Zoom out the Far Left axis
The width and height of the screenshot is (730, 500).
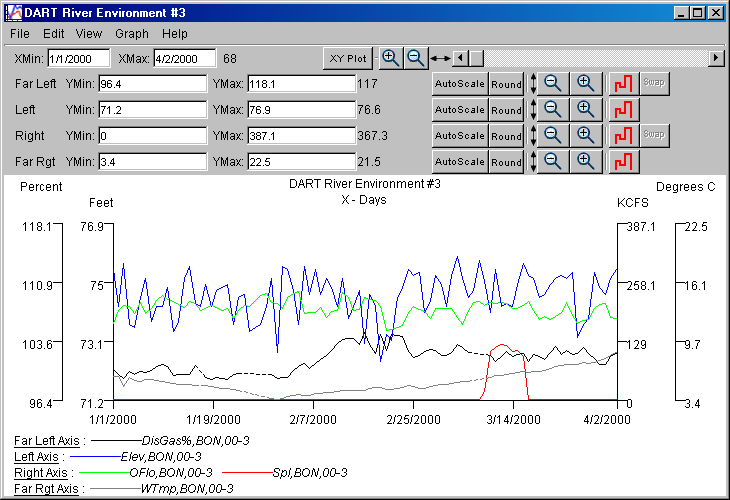coord(552,84)
